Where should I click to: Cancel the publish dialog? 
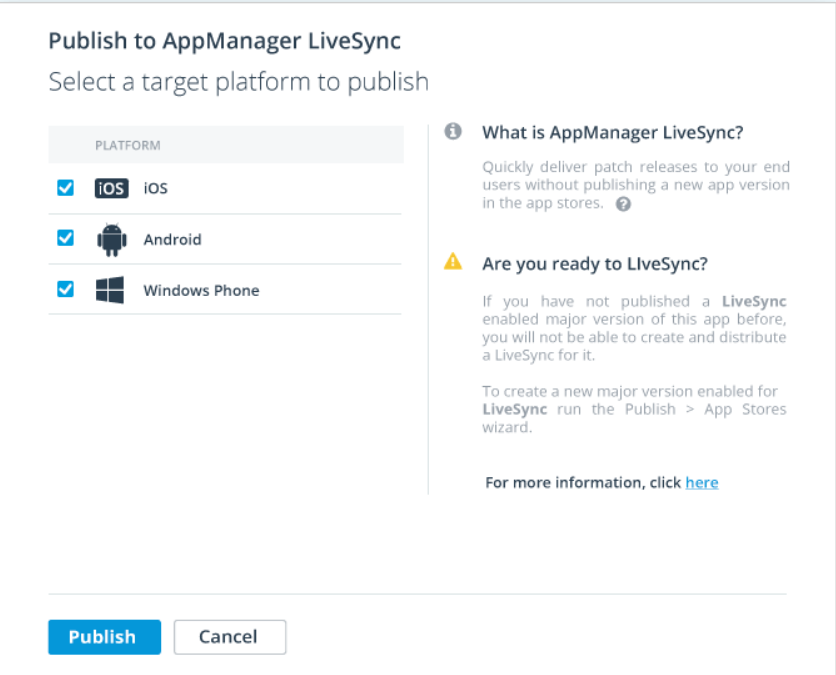click(x=230, y=637)
